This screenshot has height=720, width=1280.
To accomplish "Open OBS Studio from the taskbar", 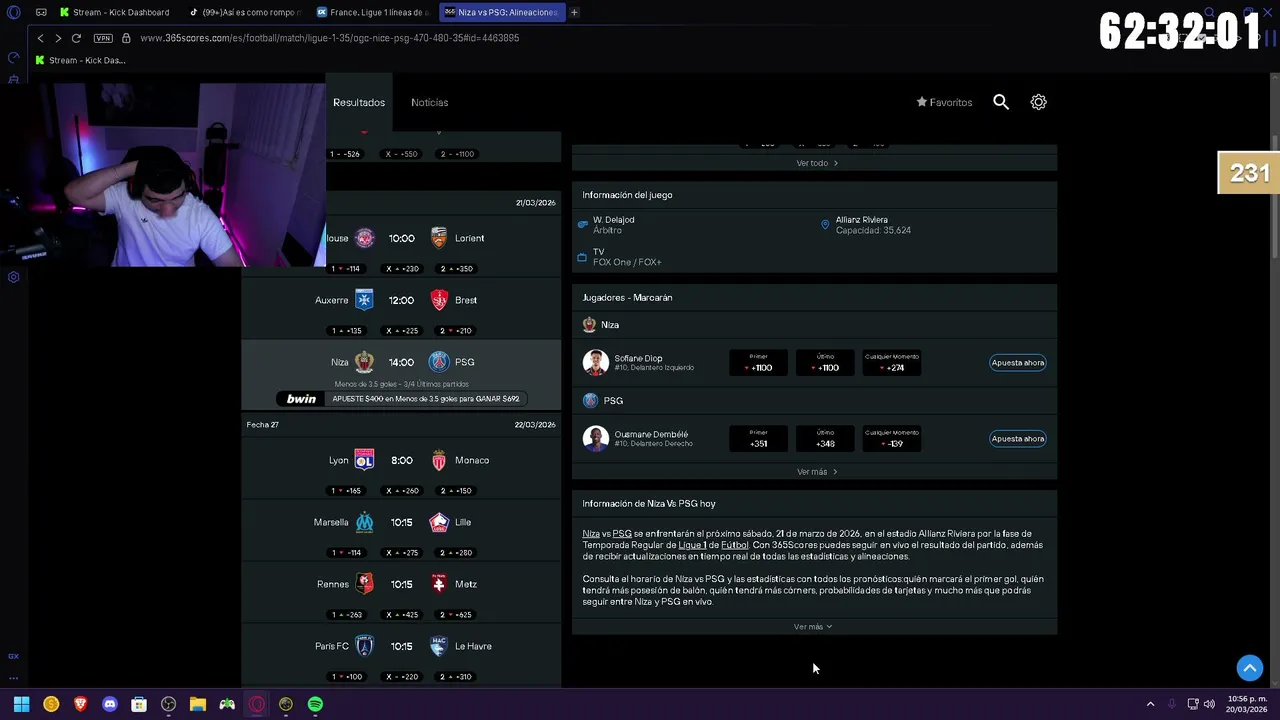I will (168, 704).
